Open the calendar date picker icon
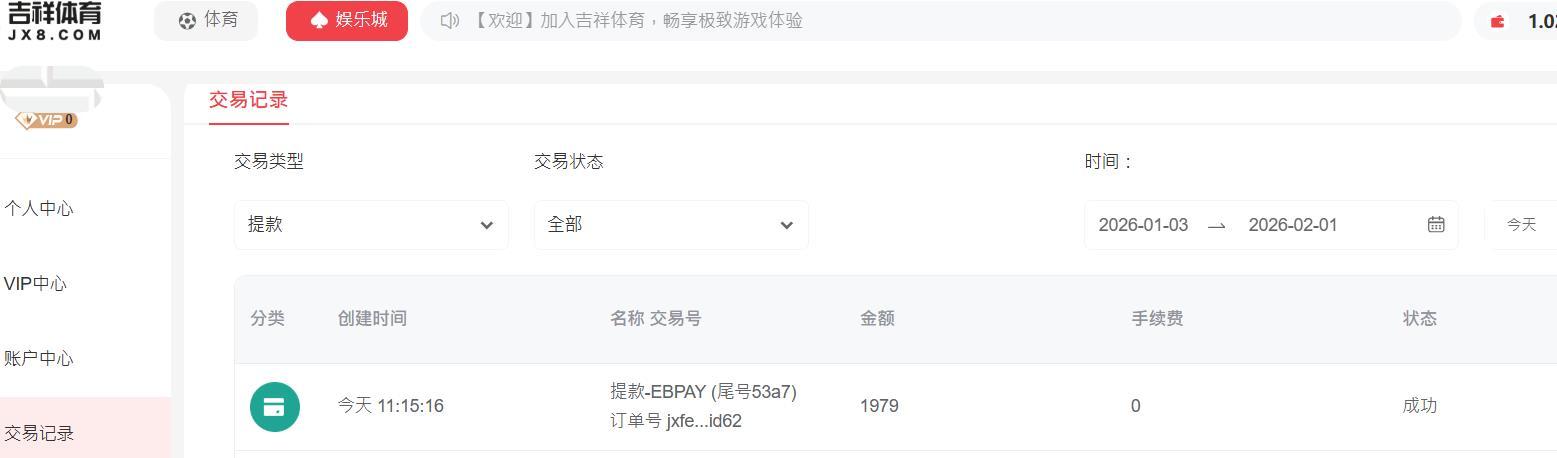 click(x=1436, y=225)
